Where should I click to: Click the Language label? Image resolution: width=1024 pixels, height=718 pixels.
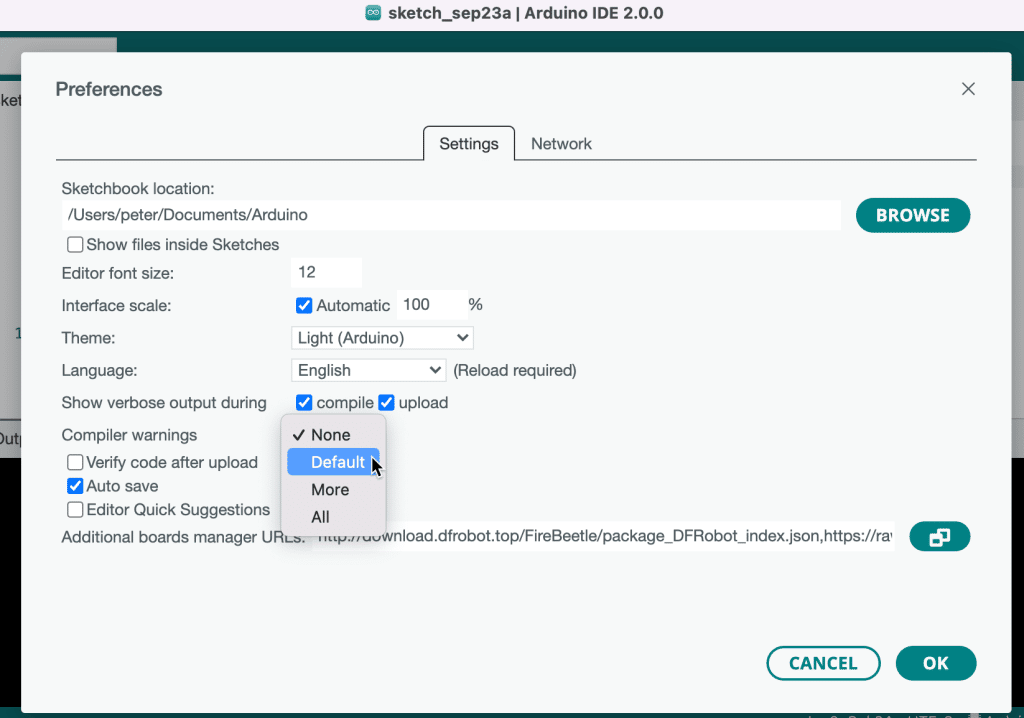point(99,370)
